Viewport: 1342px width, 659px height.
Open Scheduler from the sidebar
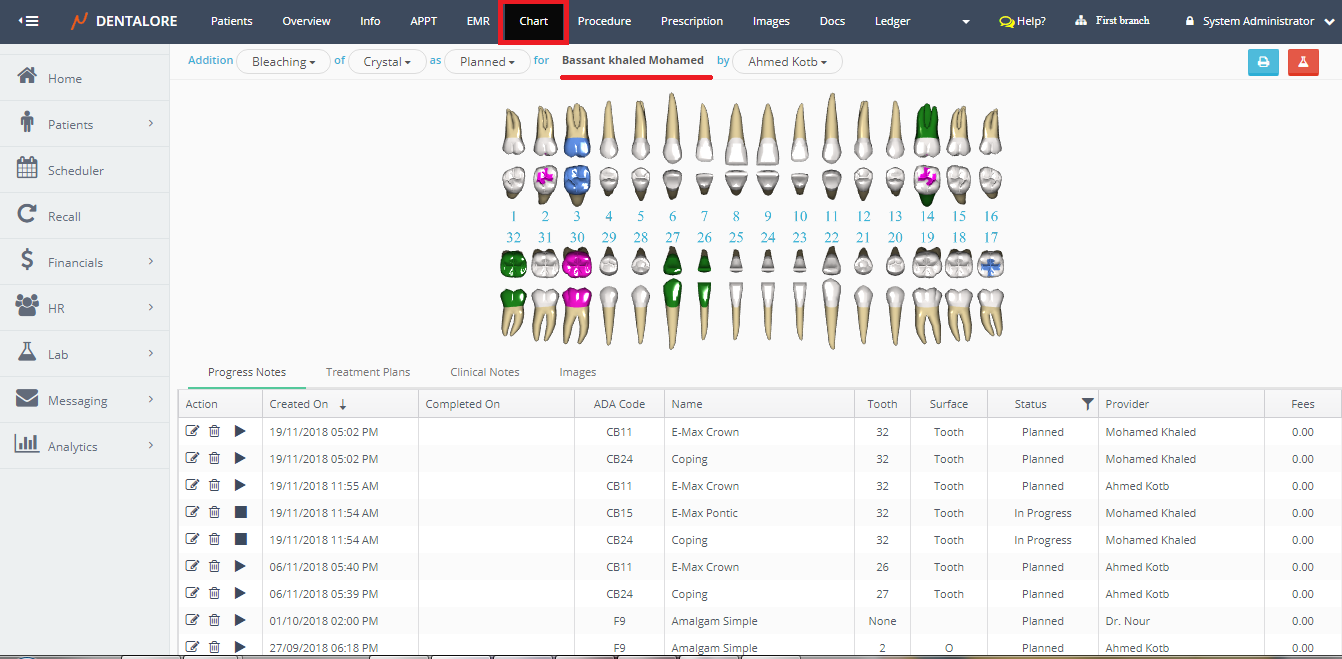click(x=76, y=171)
